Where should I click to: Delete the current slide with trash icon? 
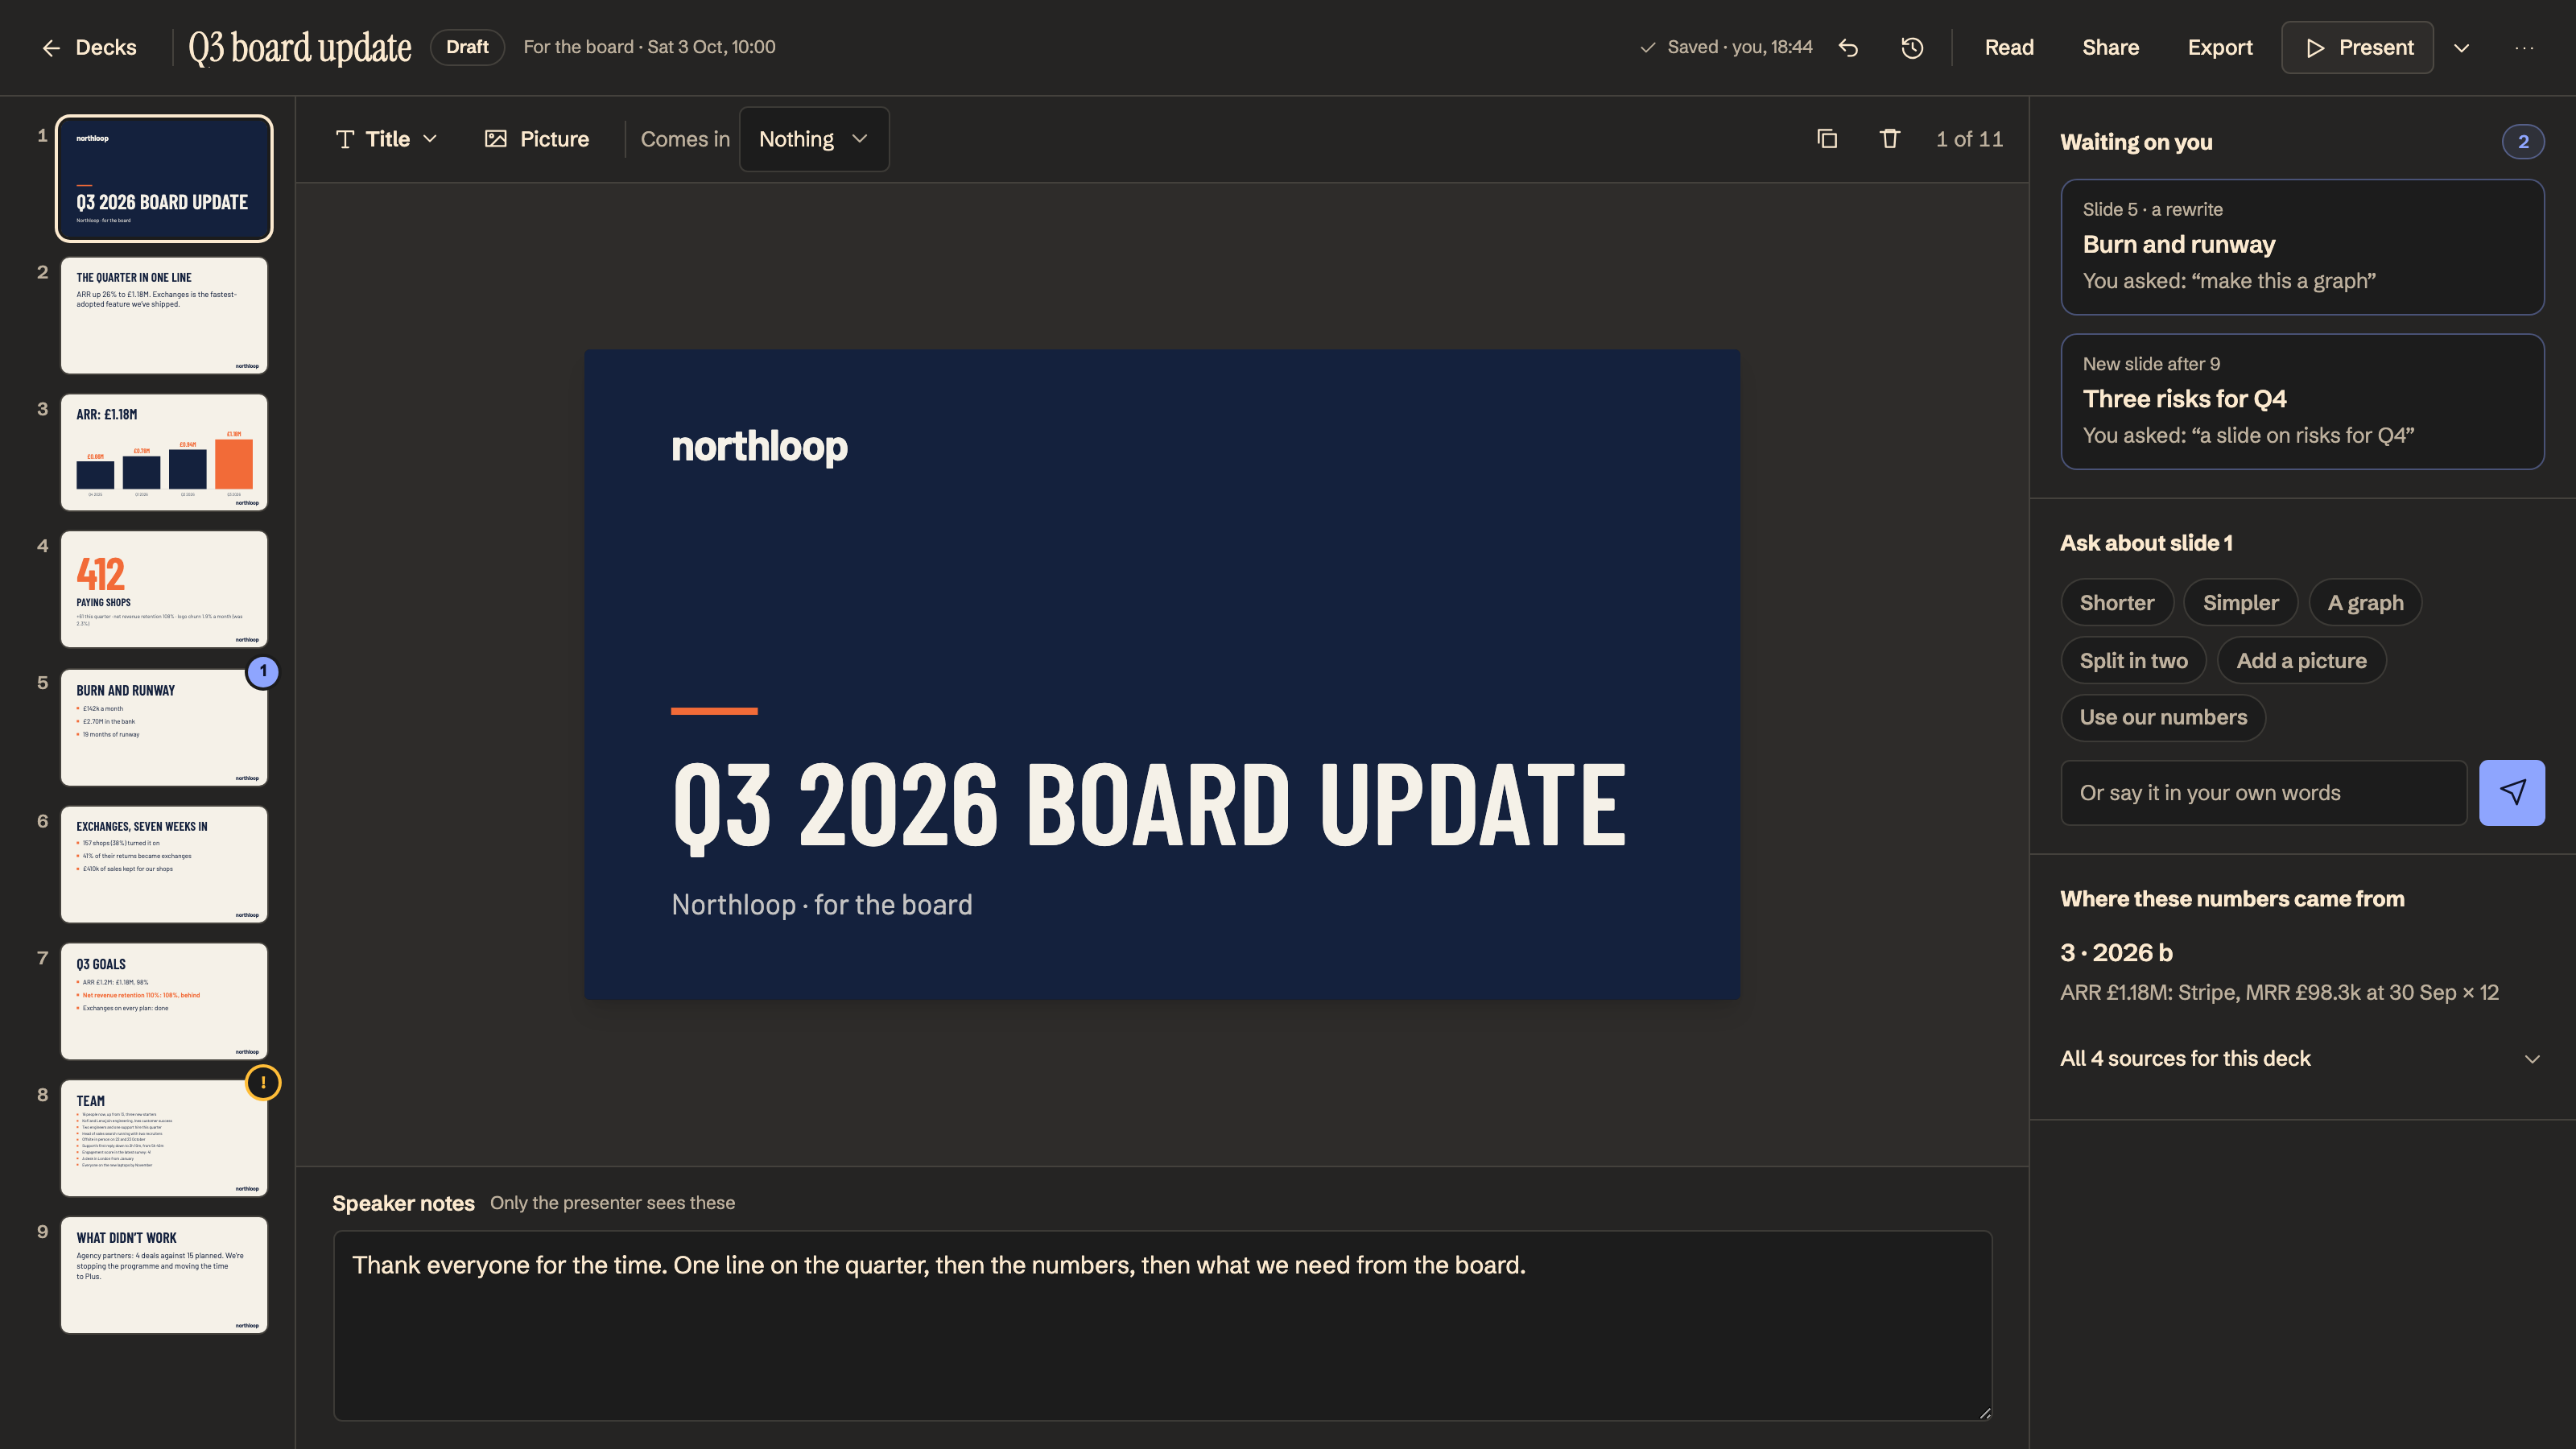coord(1889,139)
